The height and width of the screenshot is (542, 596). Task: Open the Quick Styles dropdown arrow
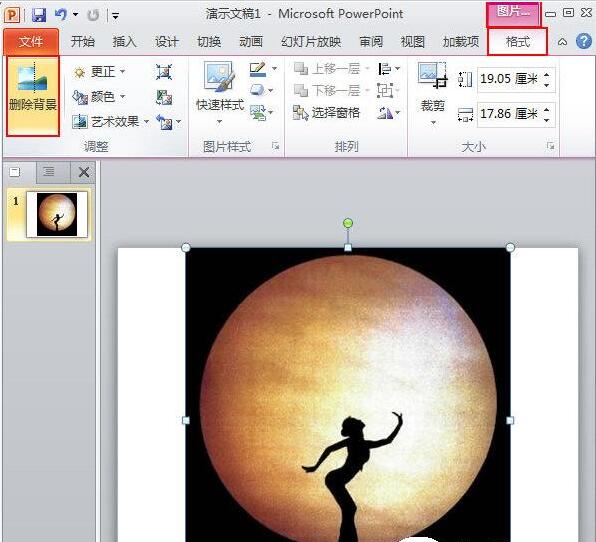tap(219, 122)
